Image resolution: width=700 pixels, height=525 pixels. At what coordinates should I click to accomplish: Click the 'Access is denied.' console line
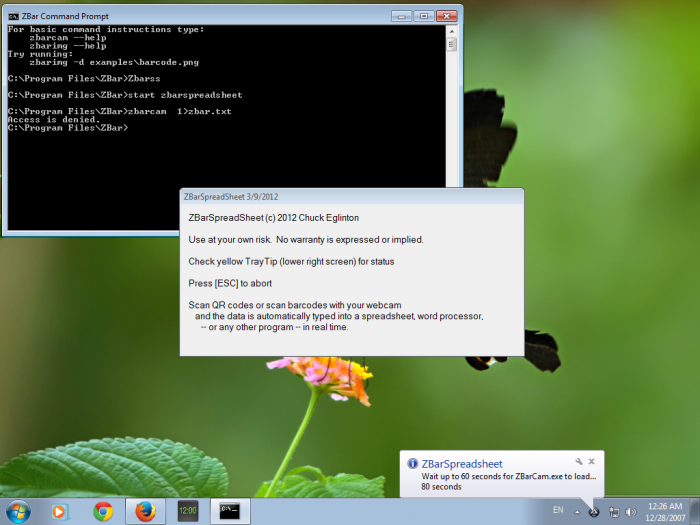[54, 120]
